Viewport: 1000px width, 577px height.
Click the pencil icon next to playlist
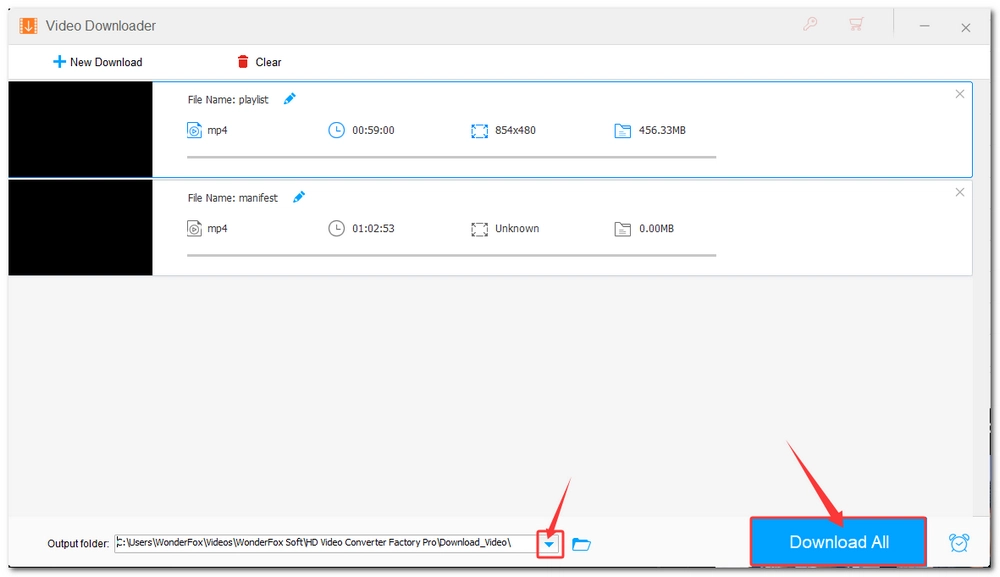pos(290,99)
